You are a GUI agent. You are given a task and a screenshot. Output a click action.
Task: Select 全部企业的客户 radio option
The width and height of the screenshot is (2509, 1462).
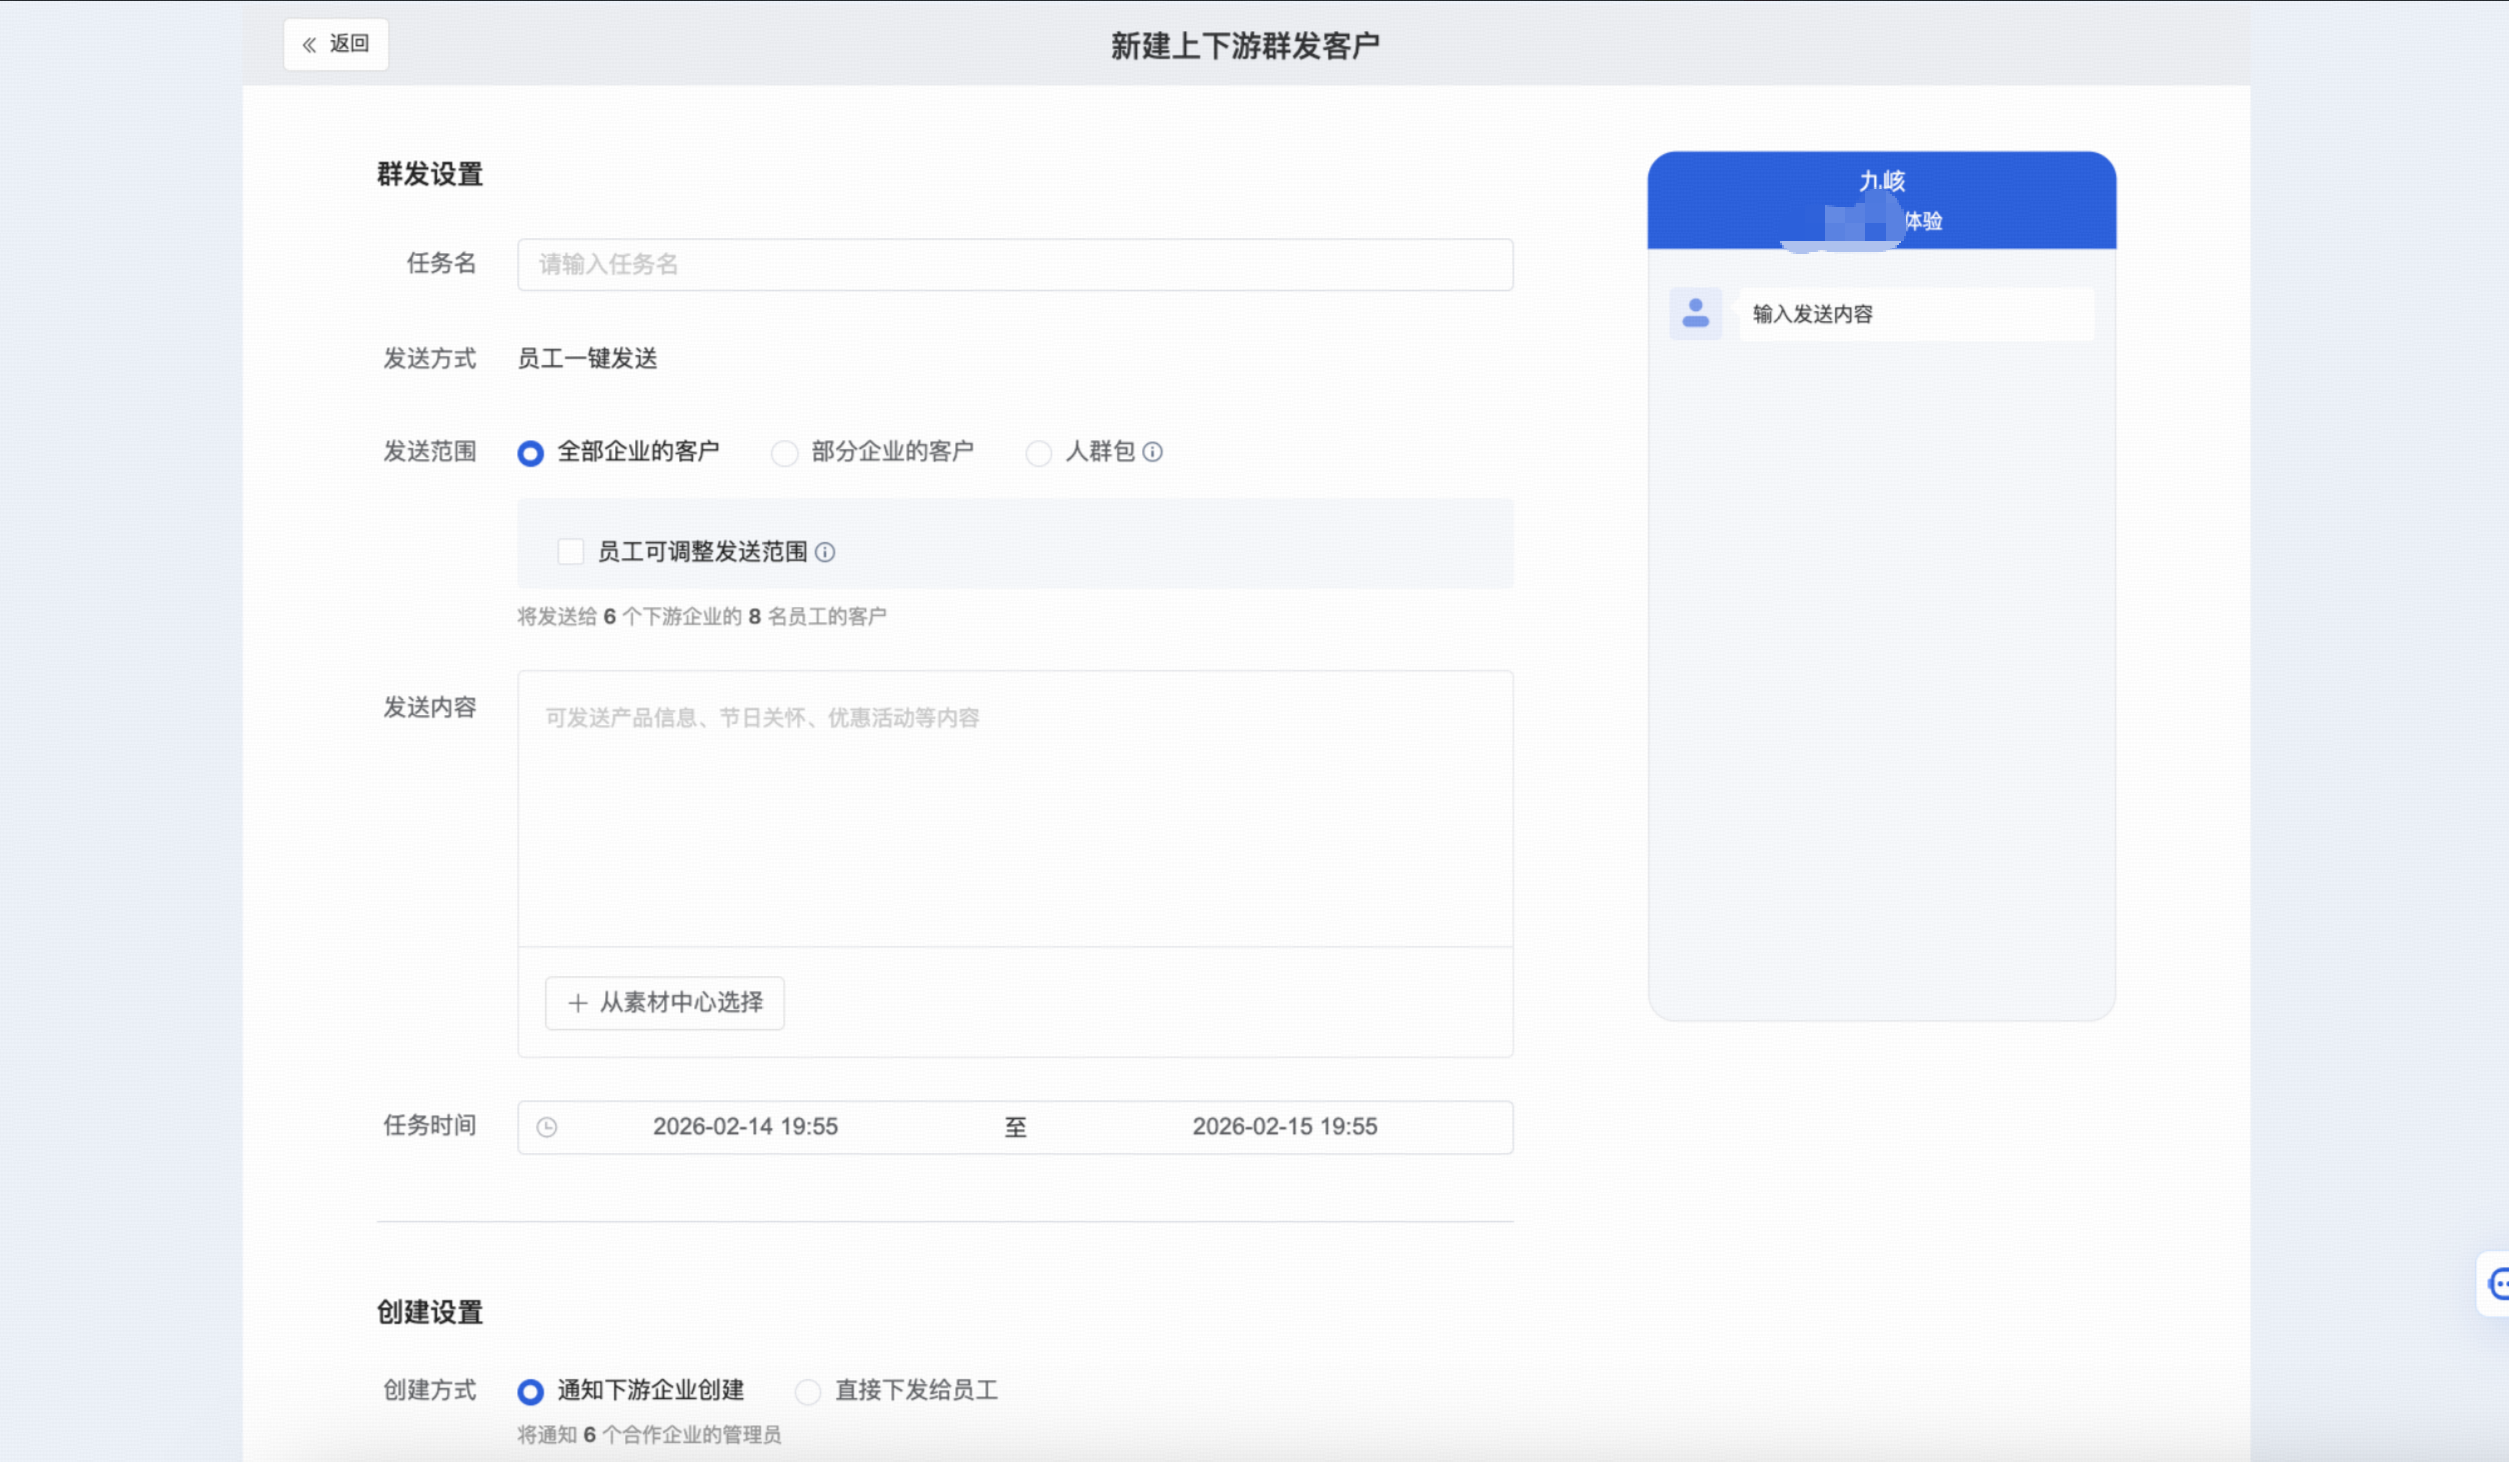530,453
